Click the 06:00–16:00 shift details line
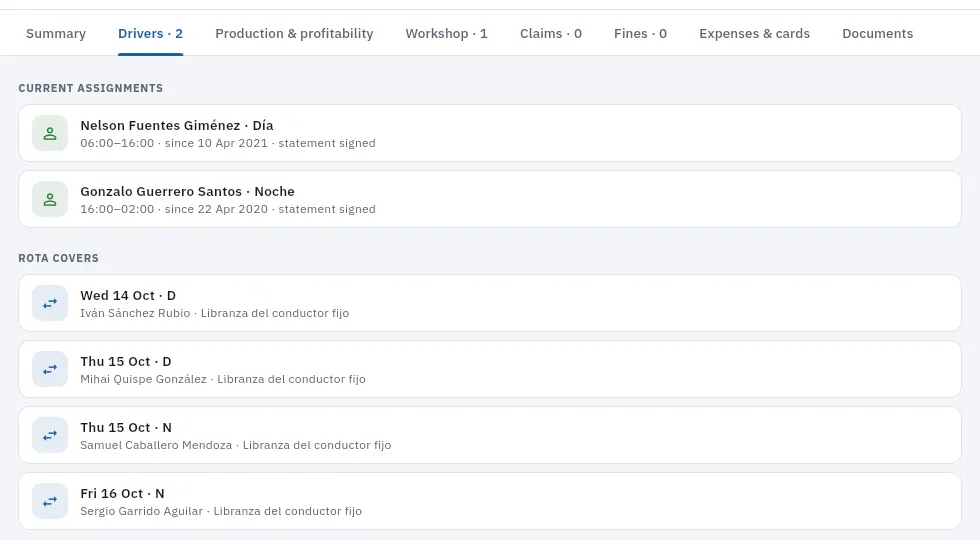The image size is (980, 540). (228, 143)
